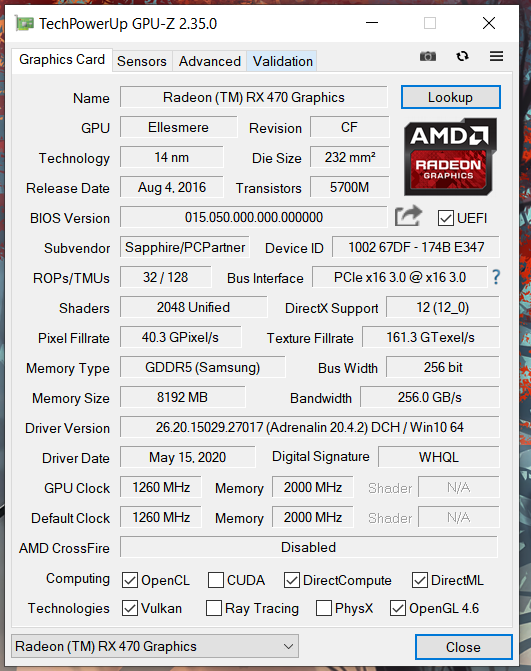Take a screenshot using the camera icon
The height and width of the screenshot is (671, 531).
427,56
